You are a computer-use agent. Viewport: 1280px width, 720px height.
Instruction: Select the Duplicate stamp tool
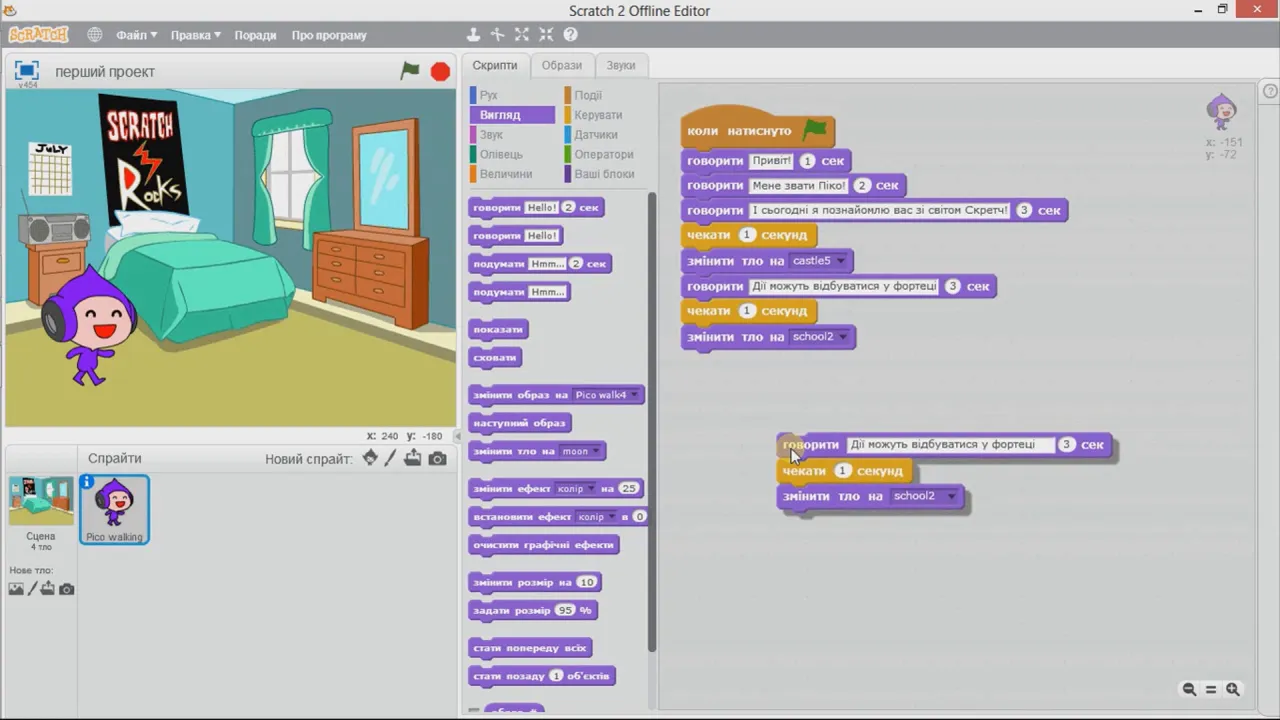pyautogui.click(x=475, y=35)
